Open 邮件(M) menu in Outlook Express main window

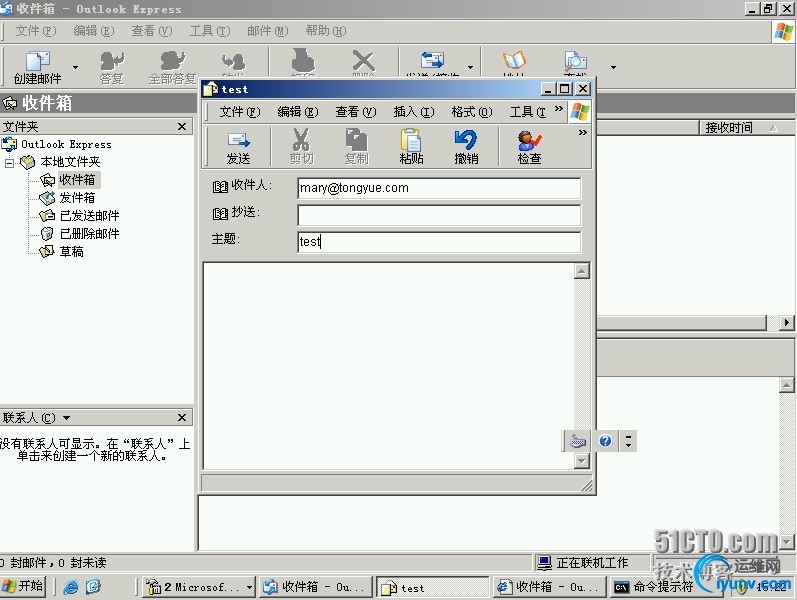268,31
